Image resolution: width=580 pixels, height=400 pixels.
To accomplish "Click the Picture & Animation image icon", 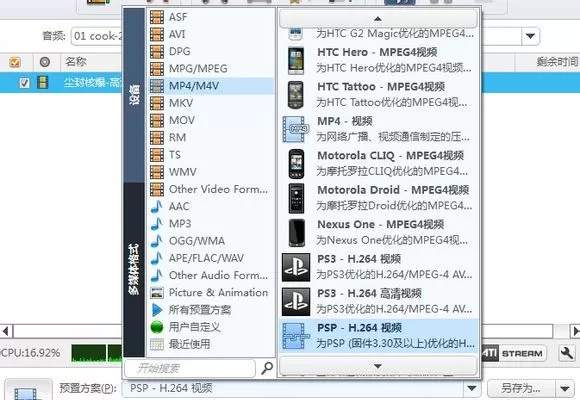I will 157,293.
